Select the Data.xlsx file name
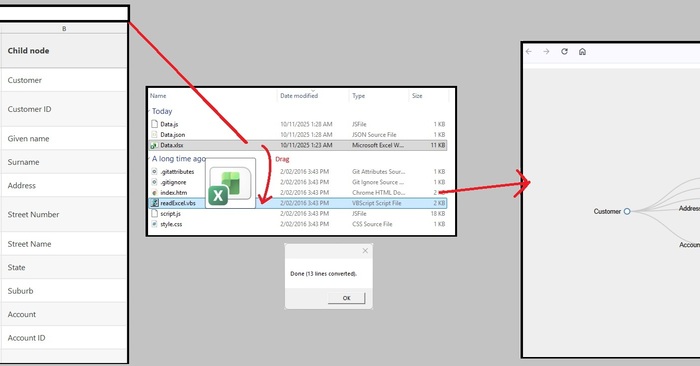The width and height of the screenshot is (700, 366). (171, 146)
